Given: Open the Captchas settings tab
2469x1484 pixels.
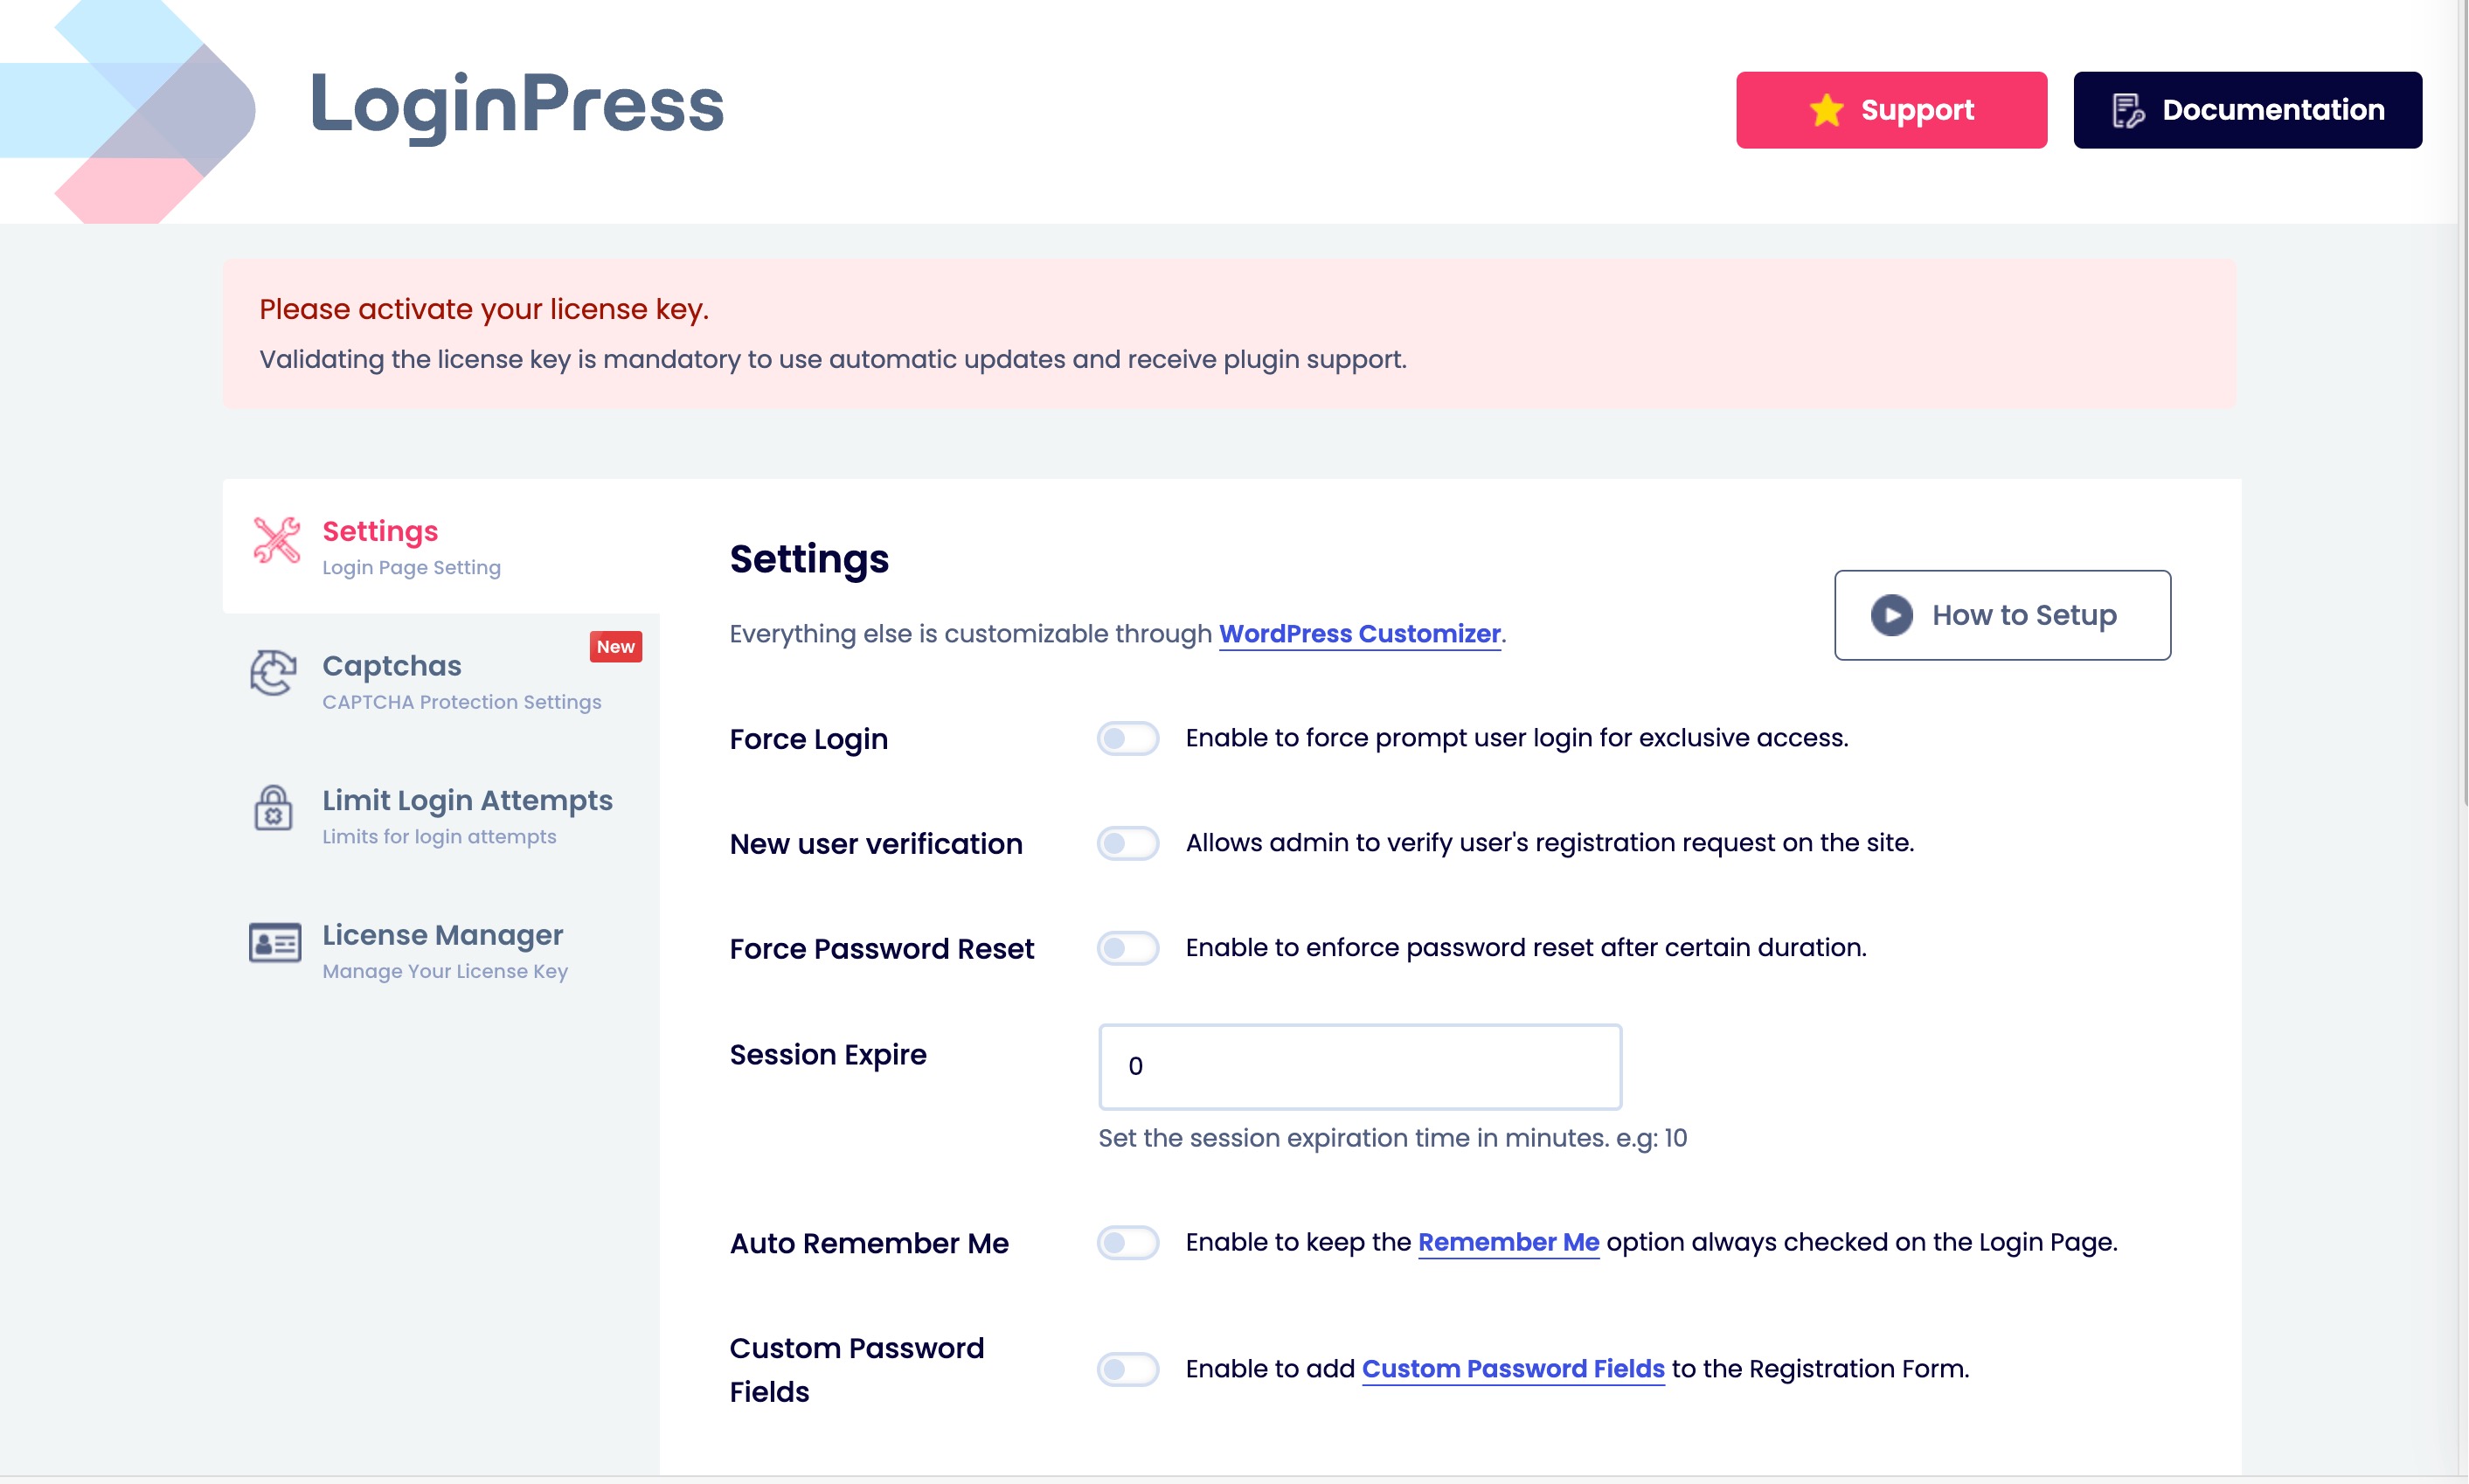Looking at the screenshot, I should pyautogui.click(x=392, y=666).
